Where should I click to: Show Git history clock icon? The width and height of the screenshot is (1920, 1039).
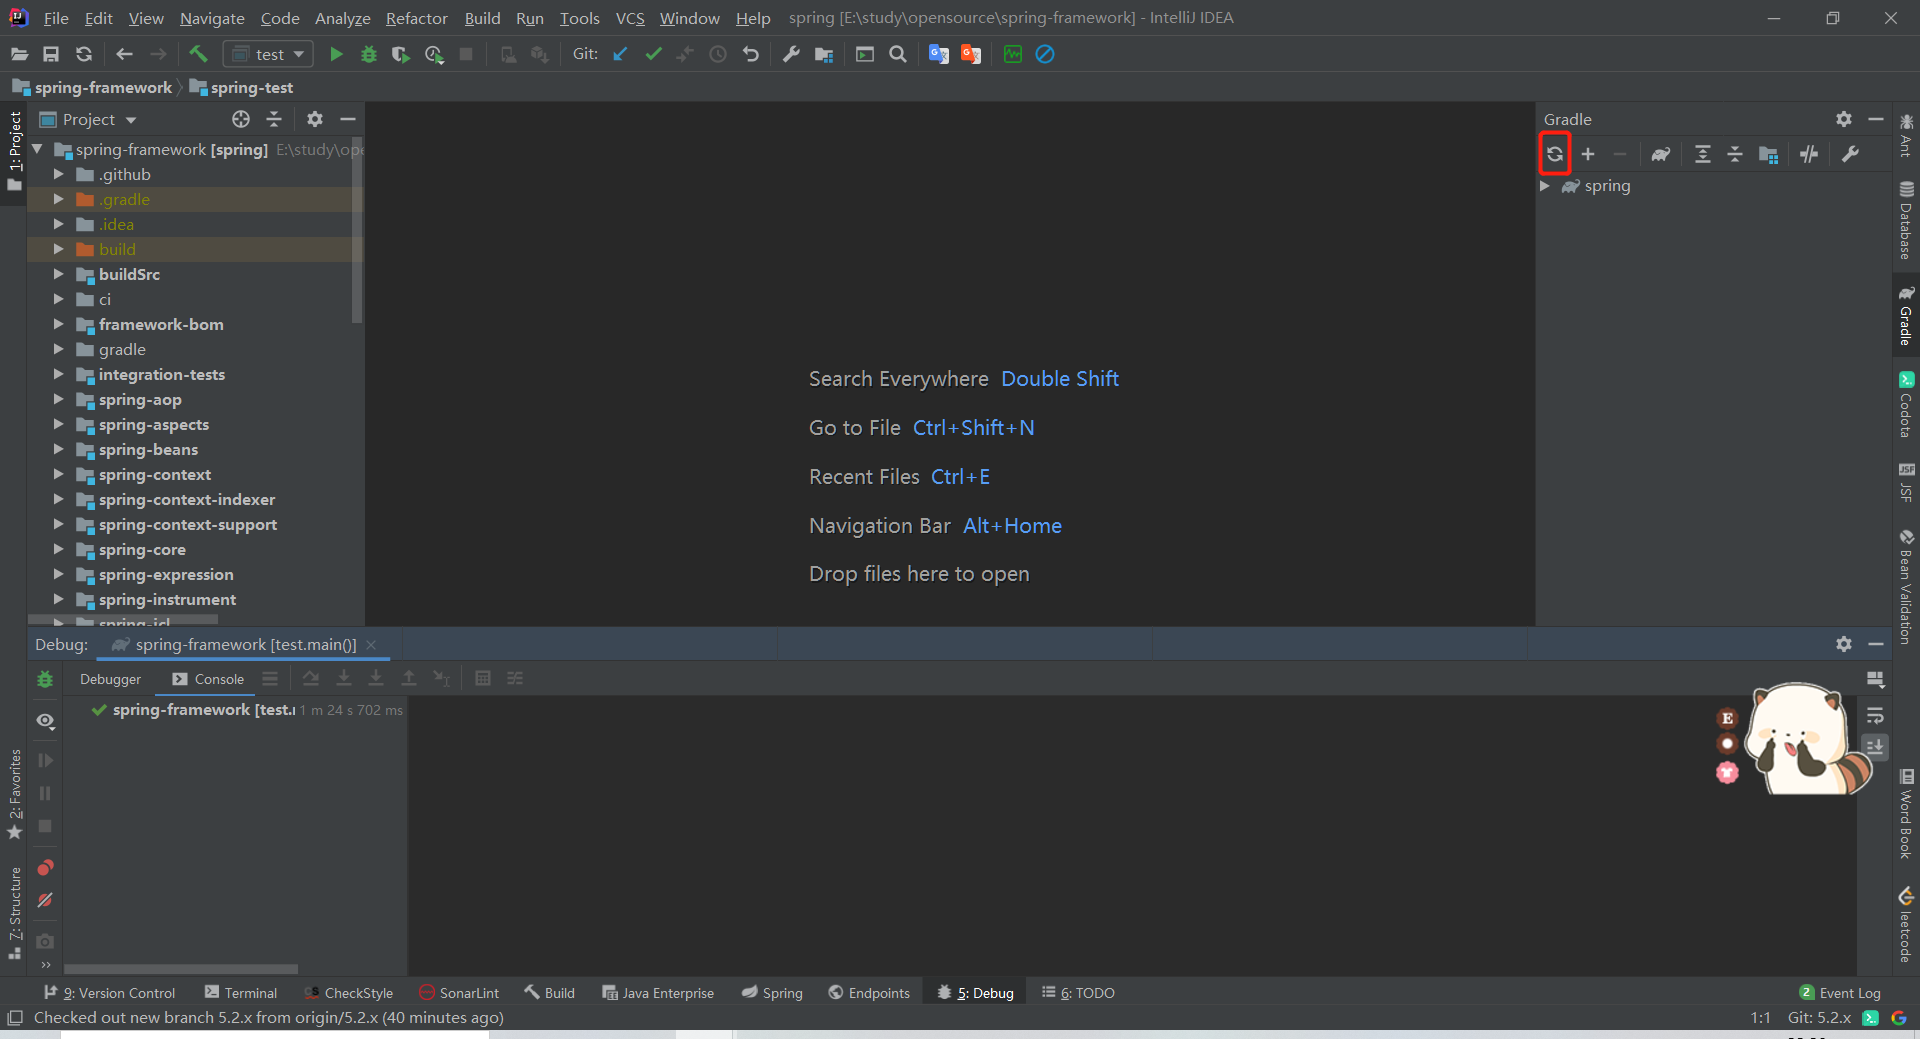pyautogui.click(x=718, y=54)
